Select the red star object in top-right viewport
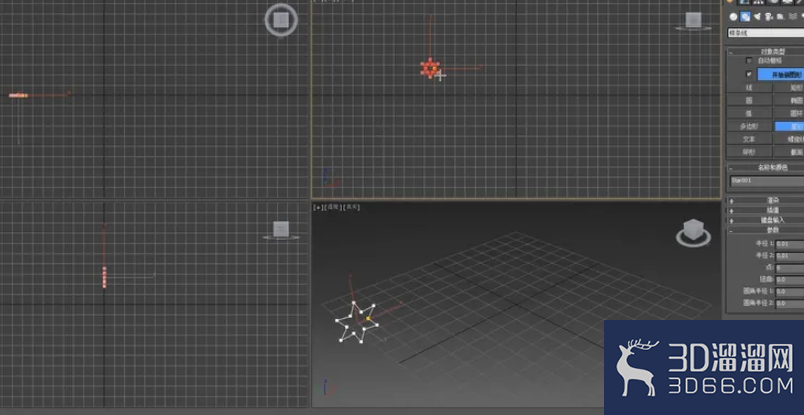Screen dimensions: 804x415 pyautogui.click(x=430, y=68)
